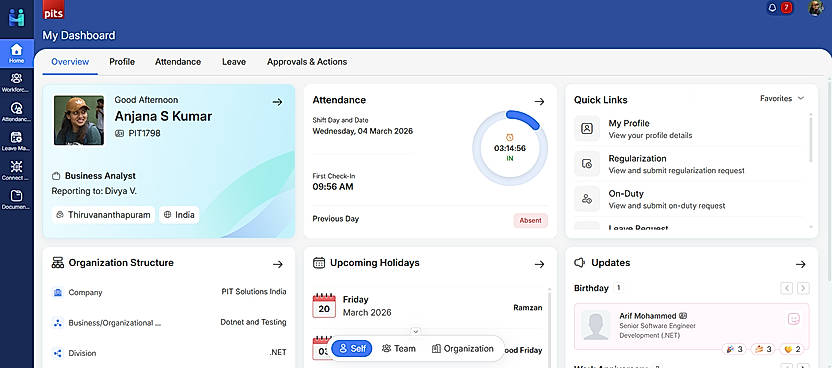
Task: Open the profile card arrow beside Good Afternoon
Action: [277, 102]
